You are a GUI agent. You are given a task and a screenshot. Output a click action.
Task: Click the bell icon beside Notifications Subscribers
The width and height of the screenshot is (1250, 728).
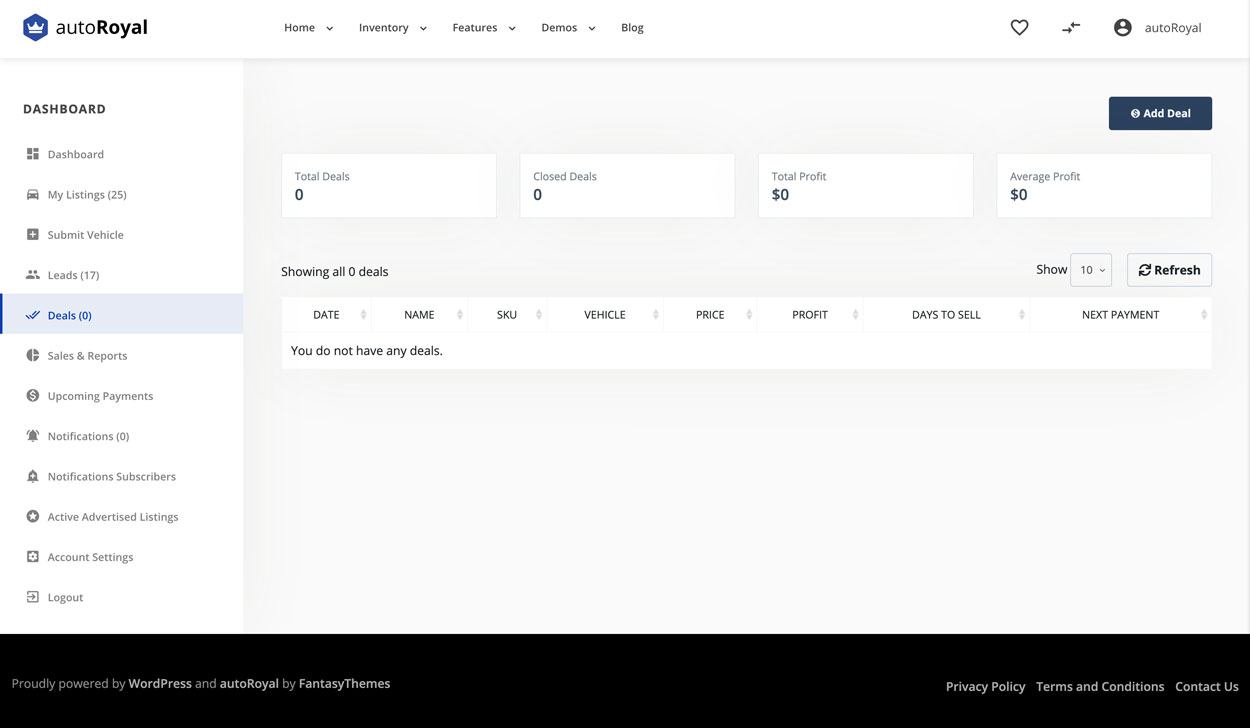click(33, 476)
